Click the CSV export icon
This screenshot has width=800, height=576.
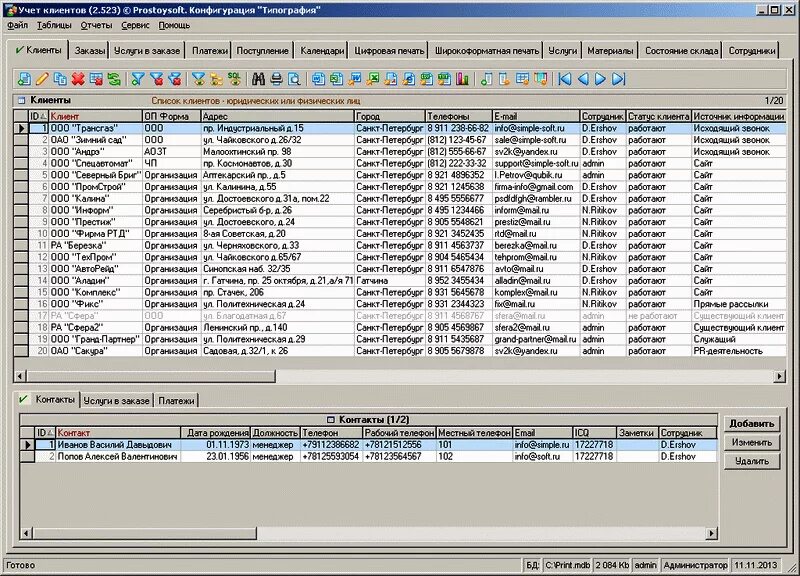click(x=427, y=79)
